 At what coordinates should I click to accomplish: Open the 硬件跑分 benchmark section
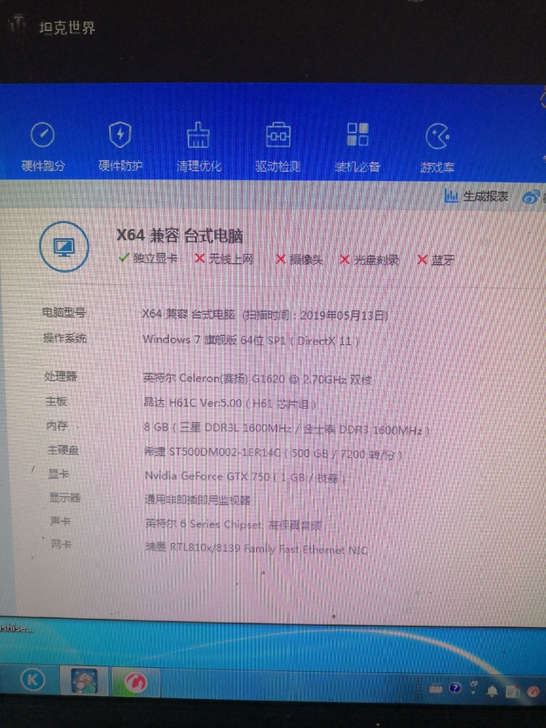coord(43,146)
